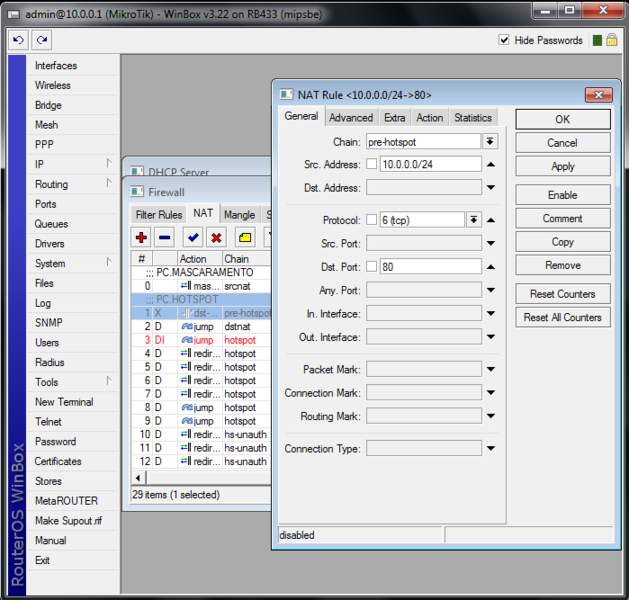
Task: Select red invalid rule 3 hotspot row
Action: tap(201, 340)
